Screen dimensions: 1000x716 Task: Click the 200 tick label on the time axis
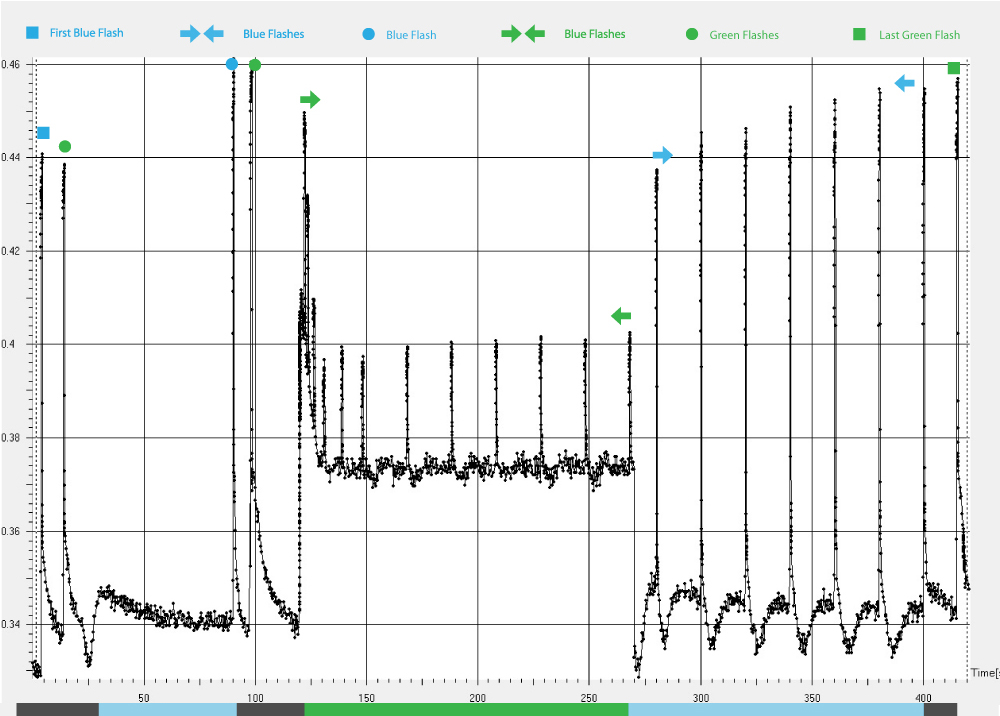pos(478,695)
